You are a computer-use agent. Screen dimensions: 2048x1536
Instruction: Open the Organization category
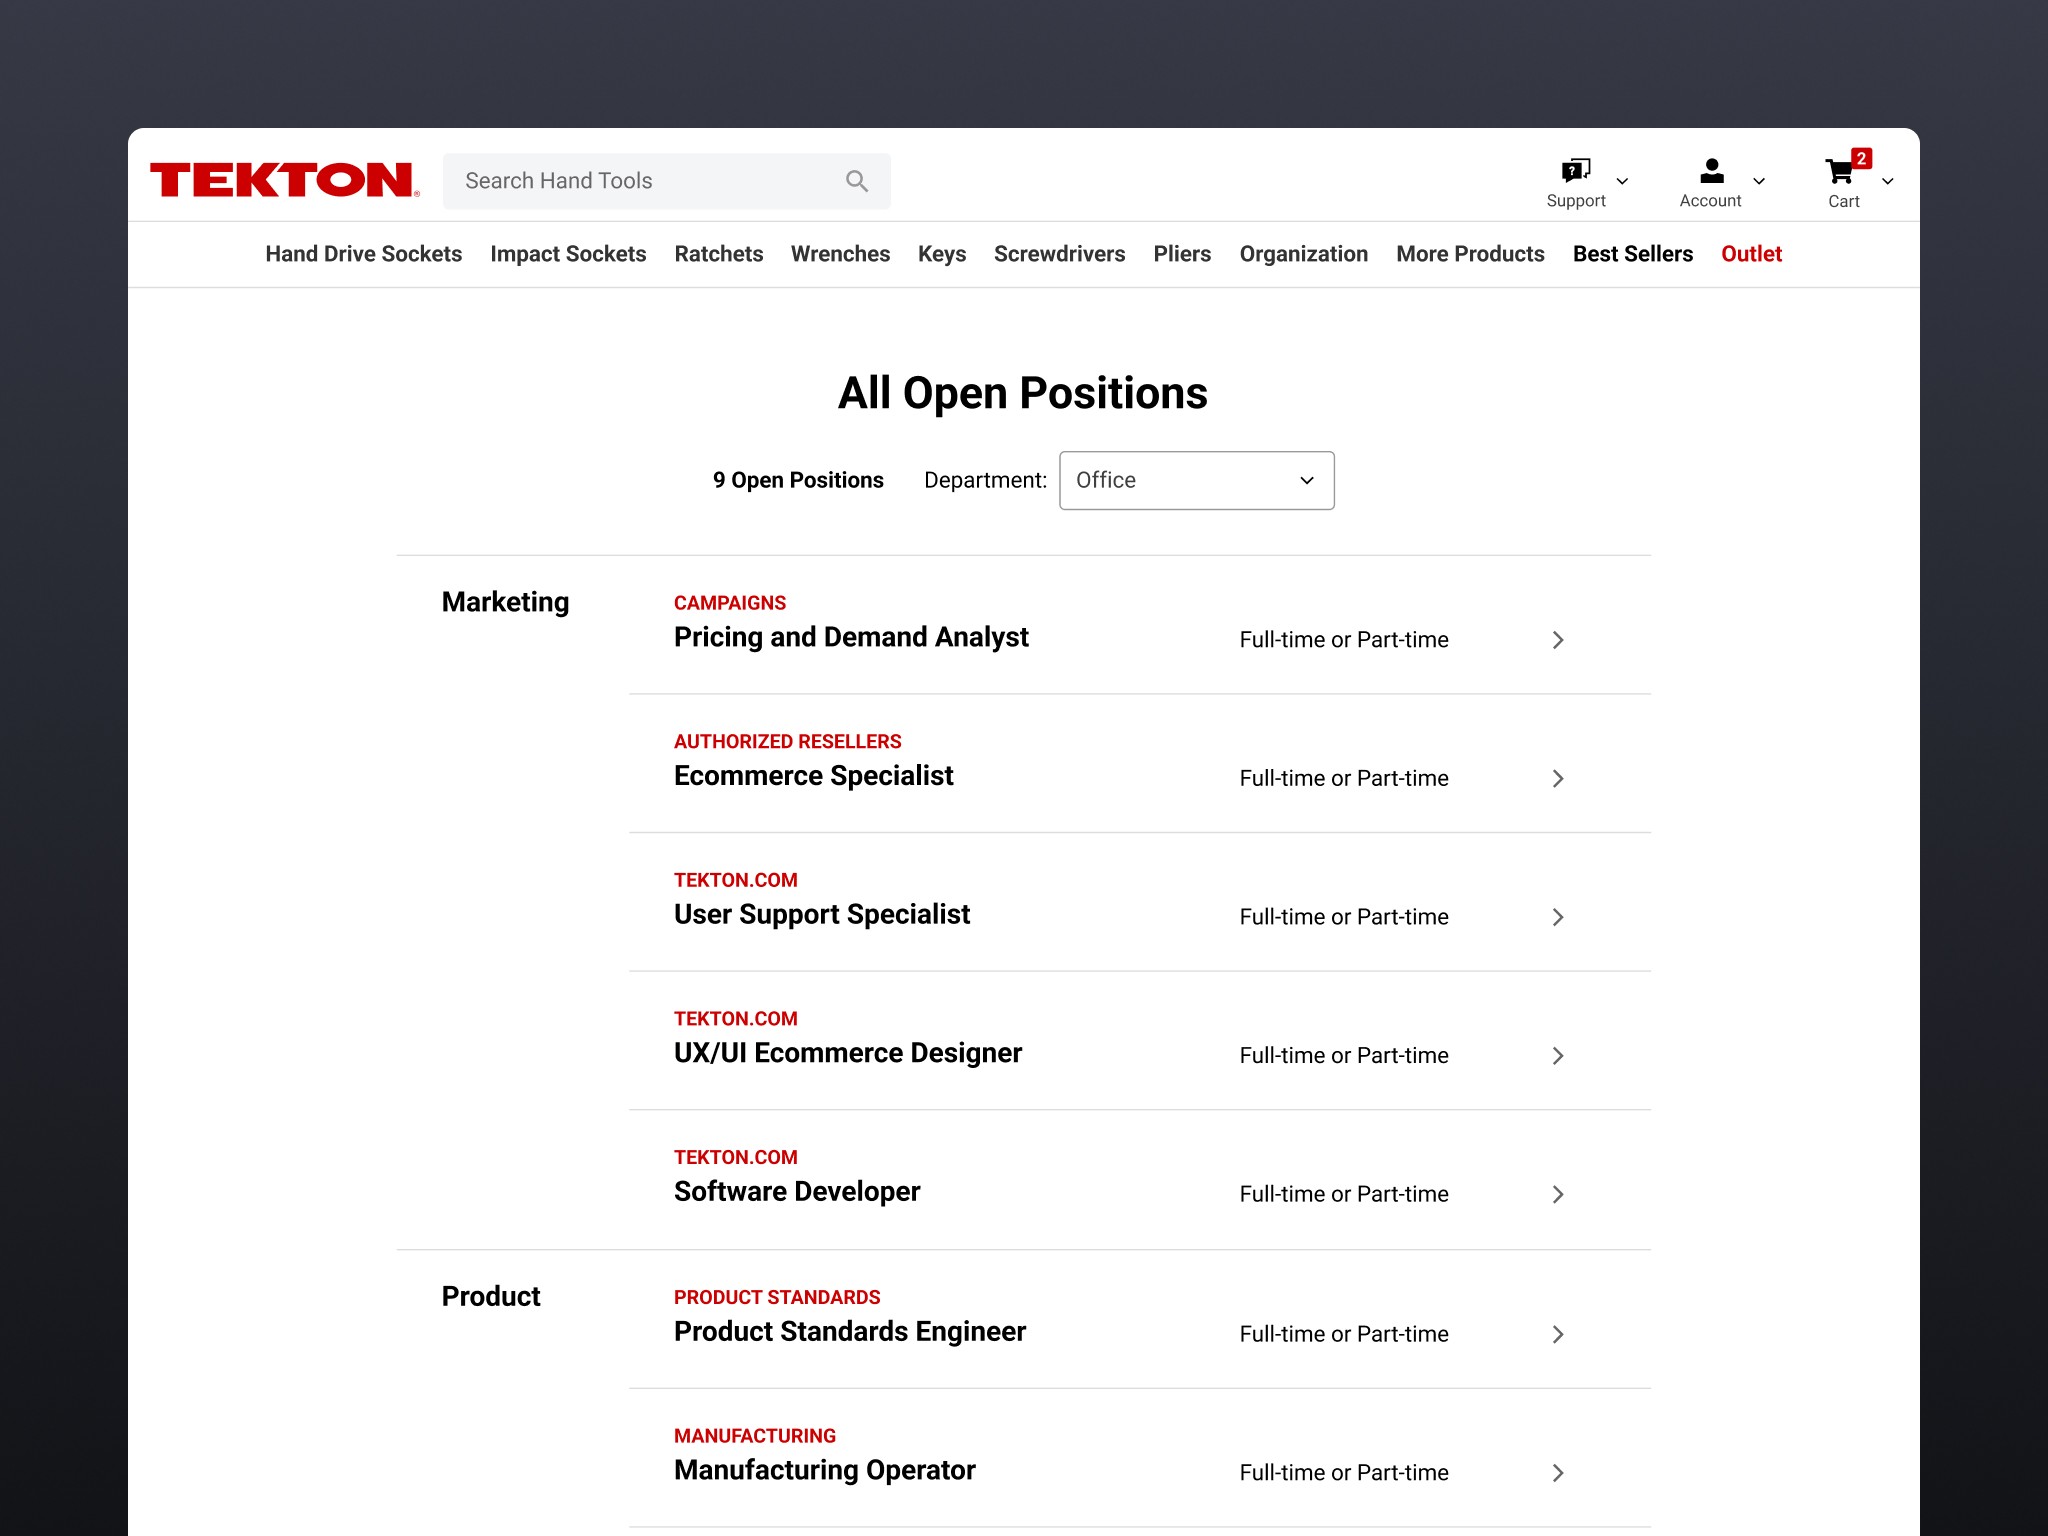[1304, 254]
